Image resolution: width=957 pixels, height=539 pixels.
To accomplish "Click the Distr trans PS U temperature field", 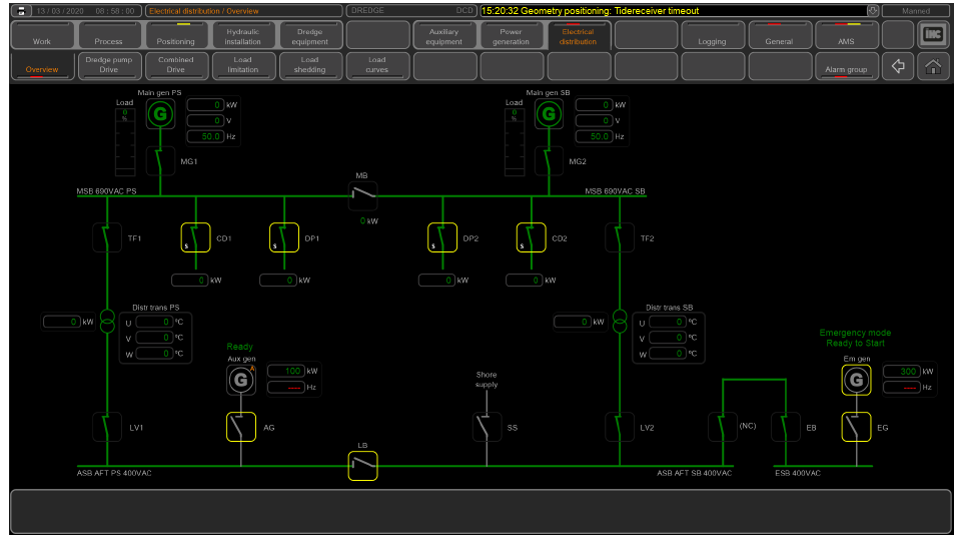I will coord(154,322).
